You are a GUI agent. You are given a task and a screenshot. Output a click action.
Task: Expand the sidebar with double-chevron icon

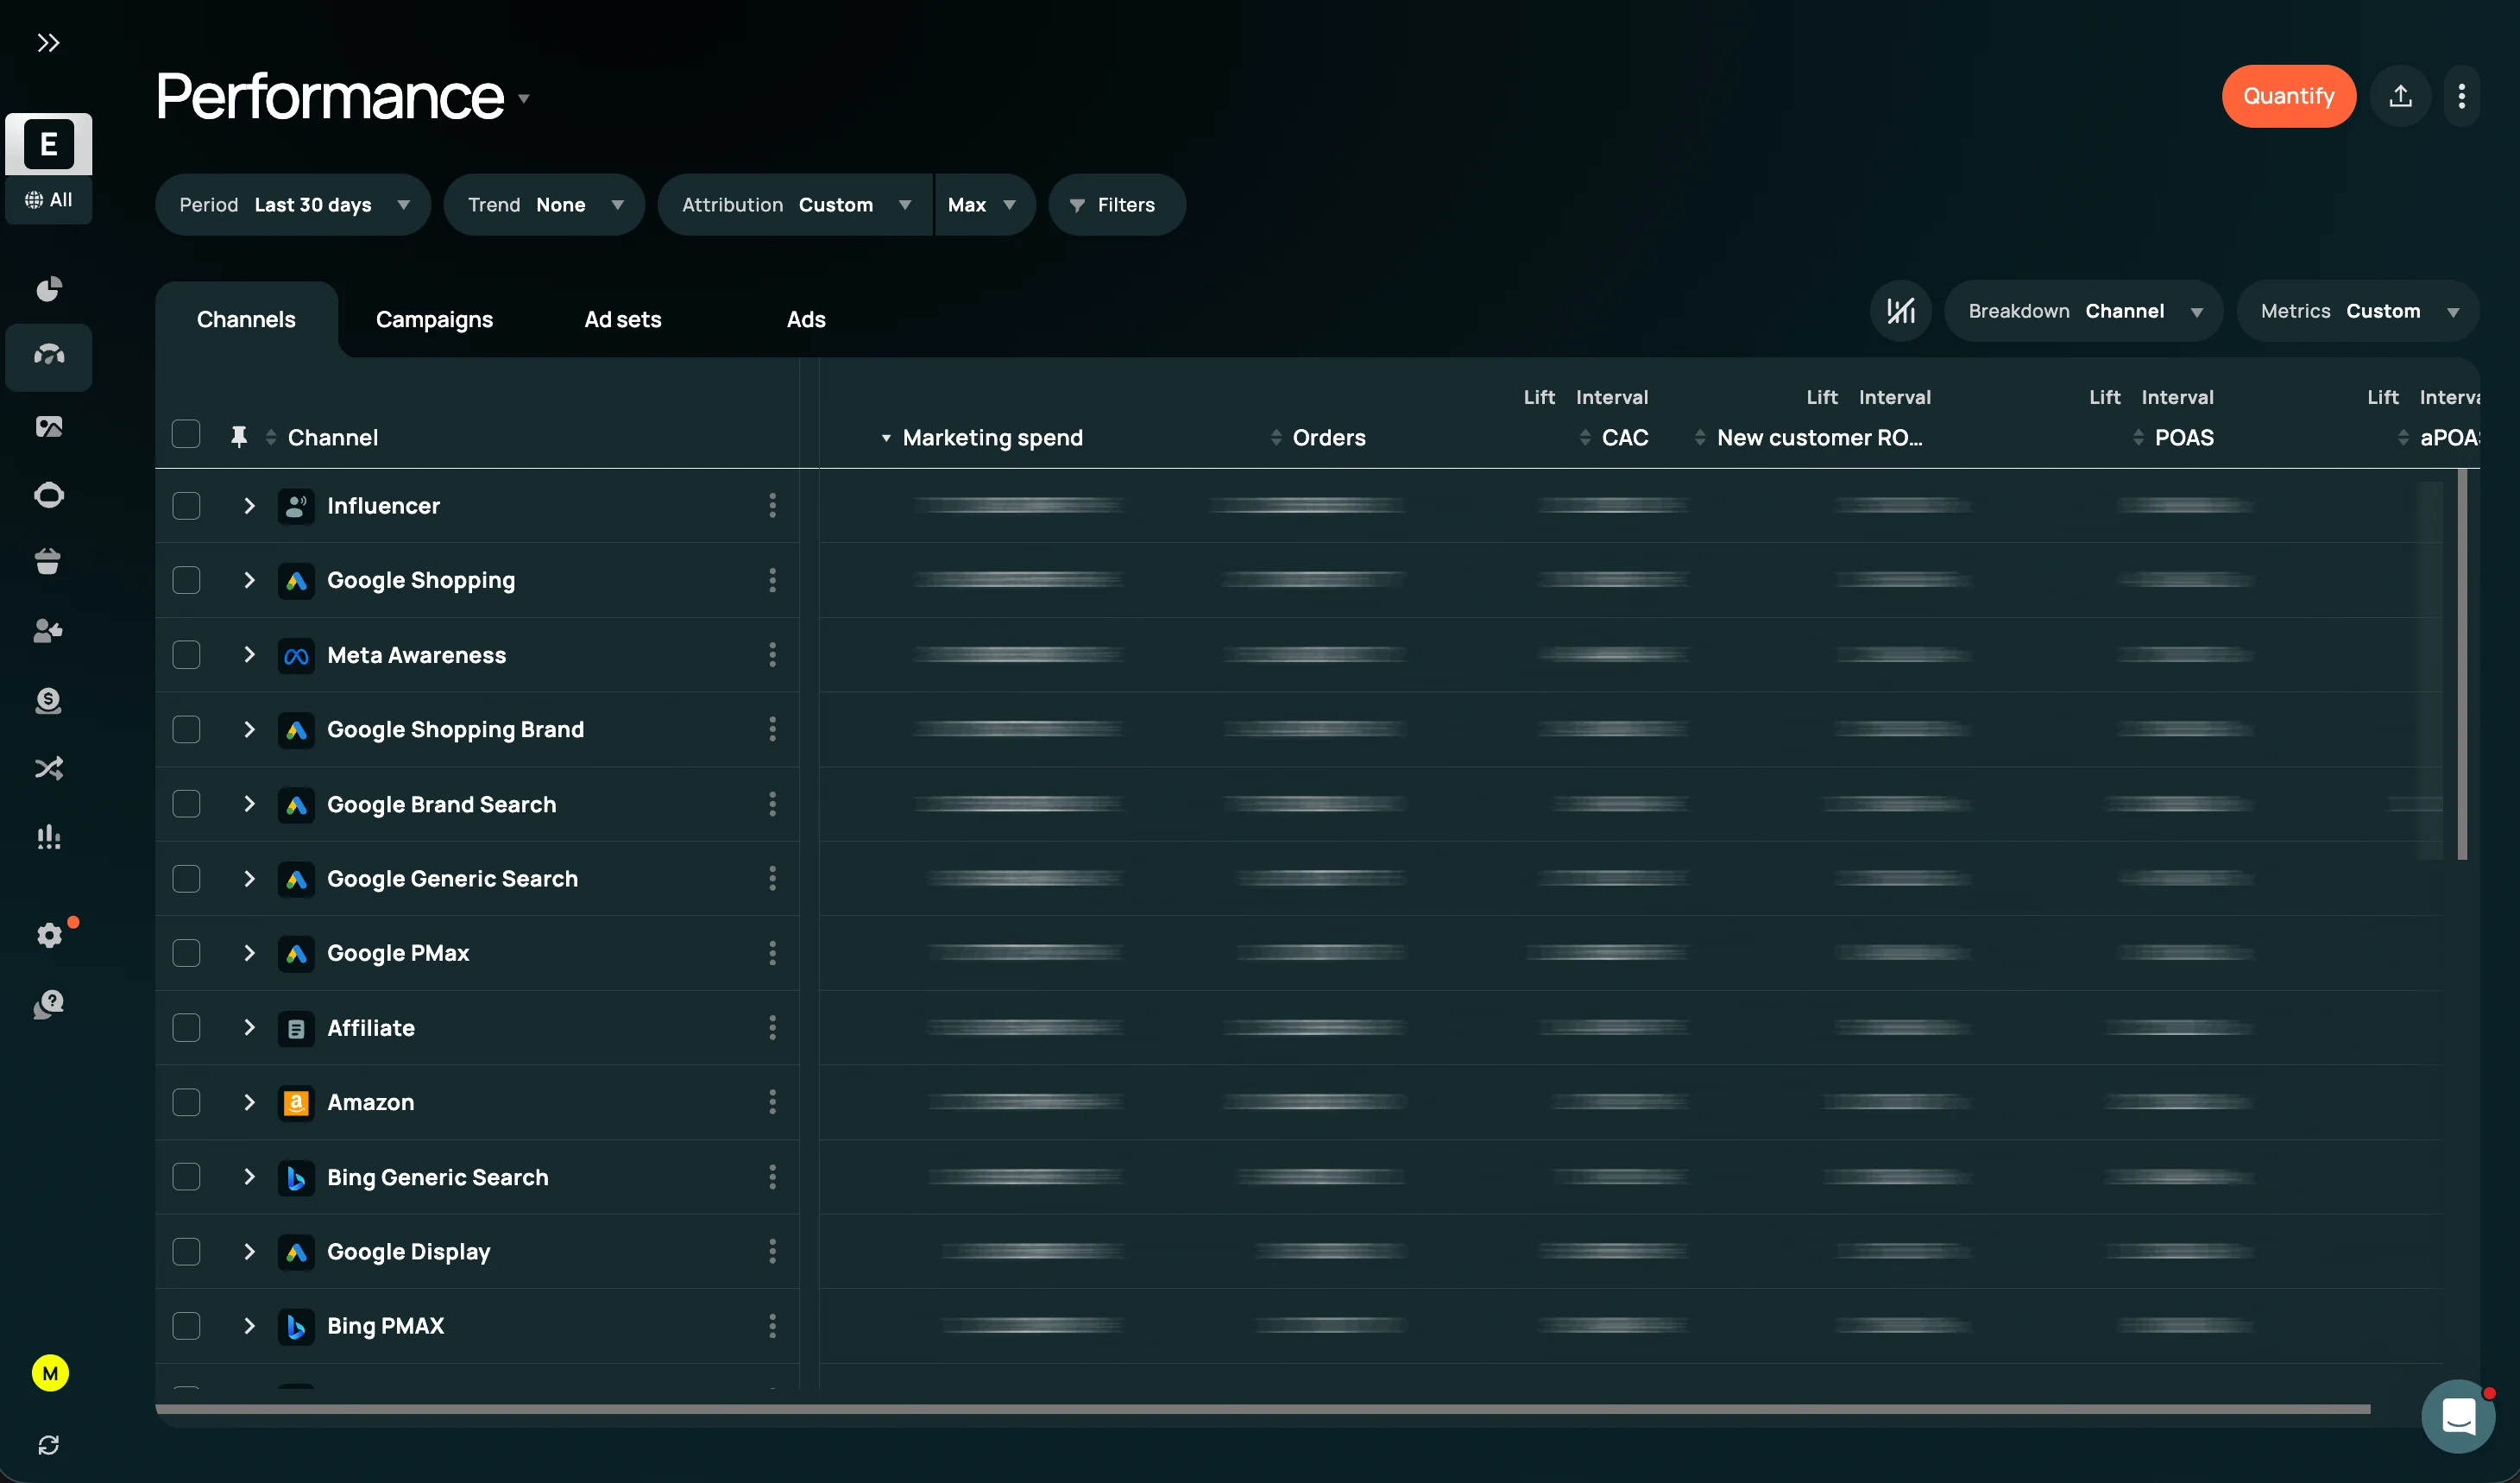click(48, 43)
